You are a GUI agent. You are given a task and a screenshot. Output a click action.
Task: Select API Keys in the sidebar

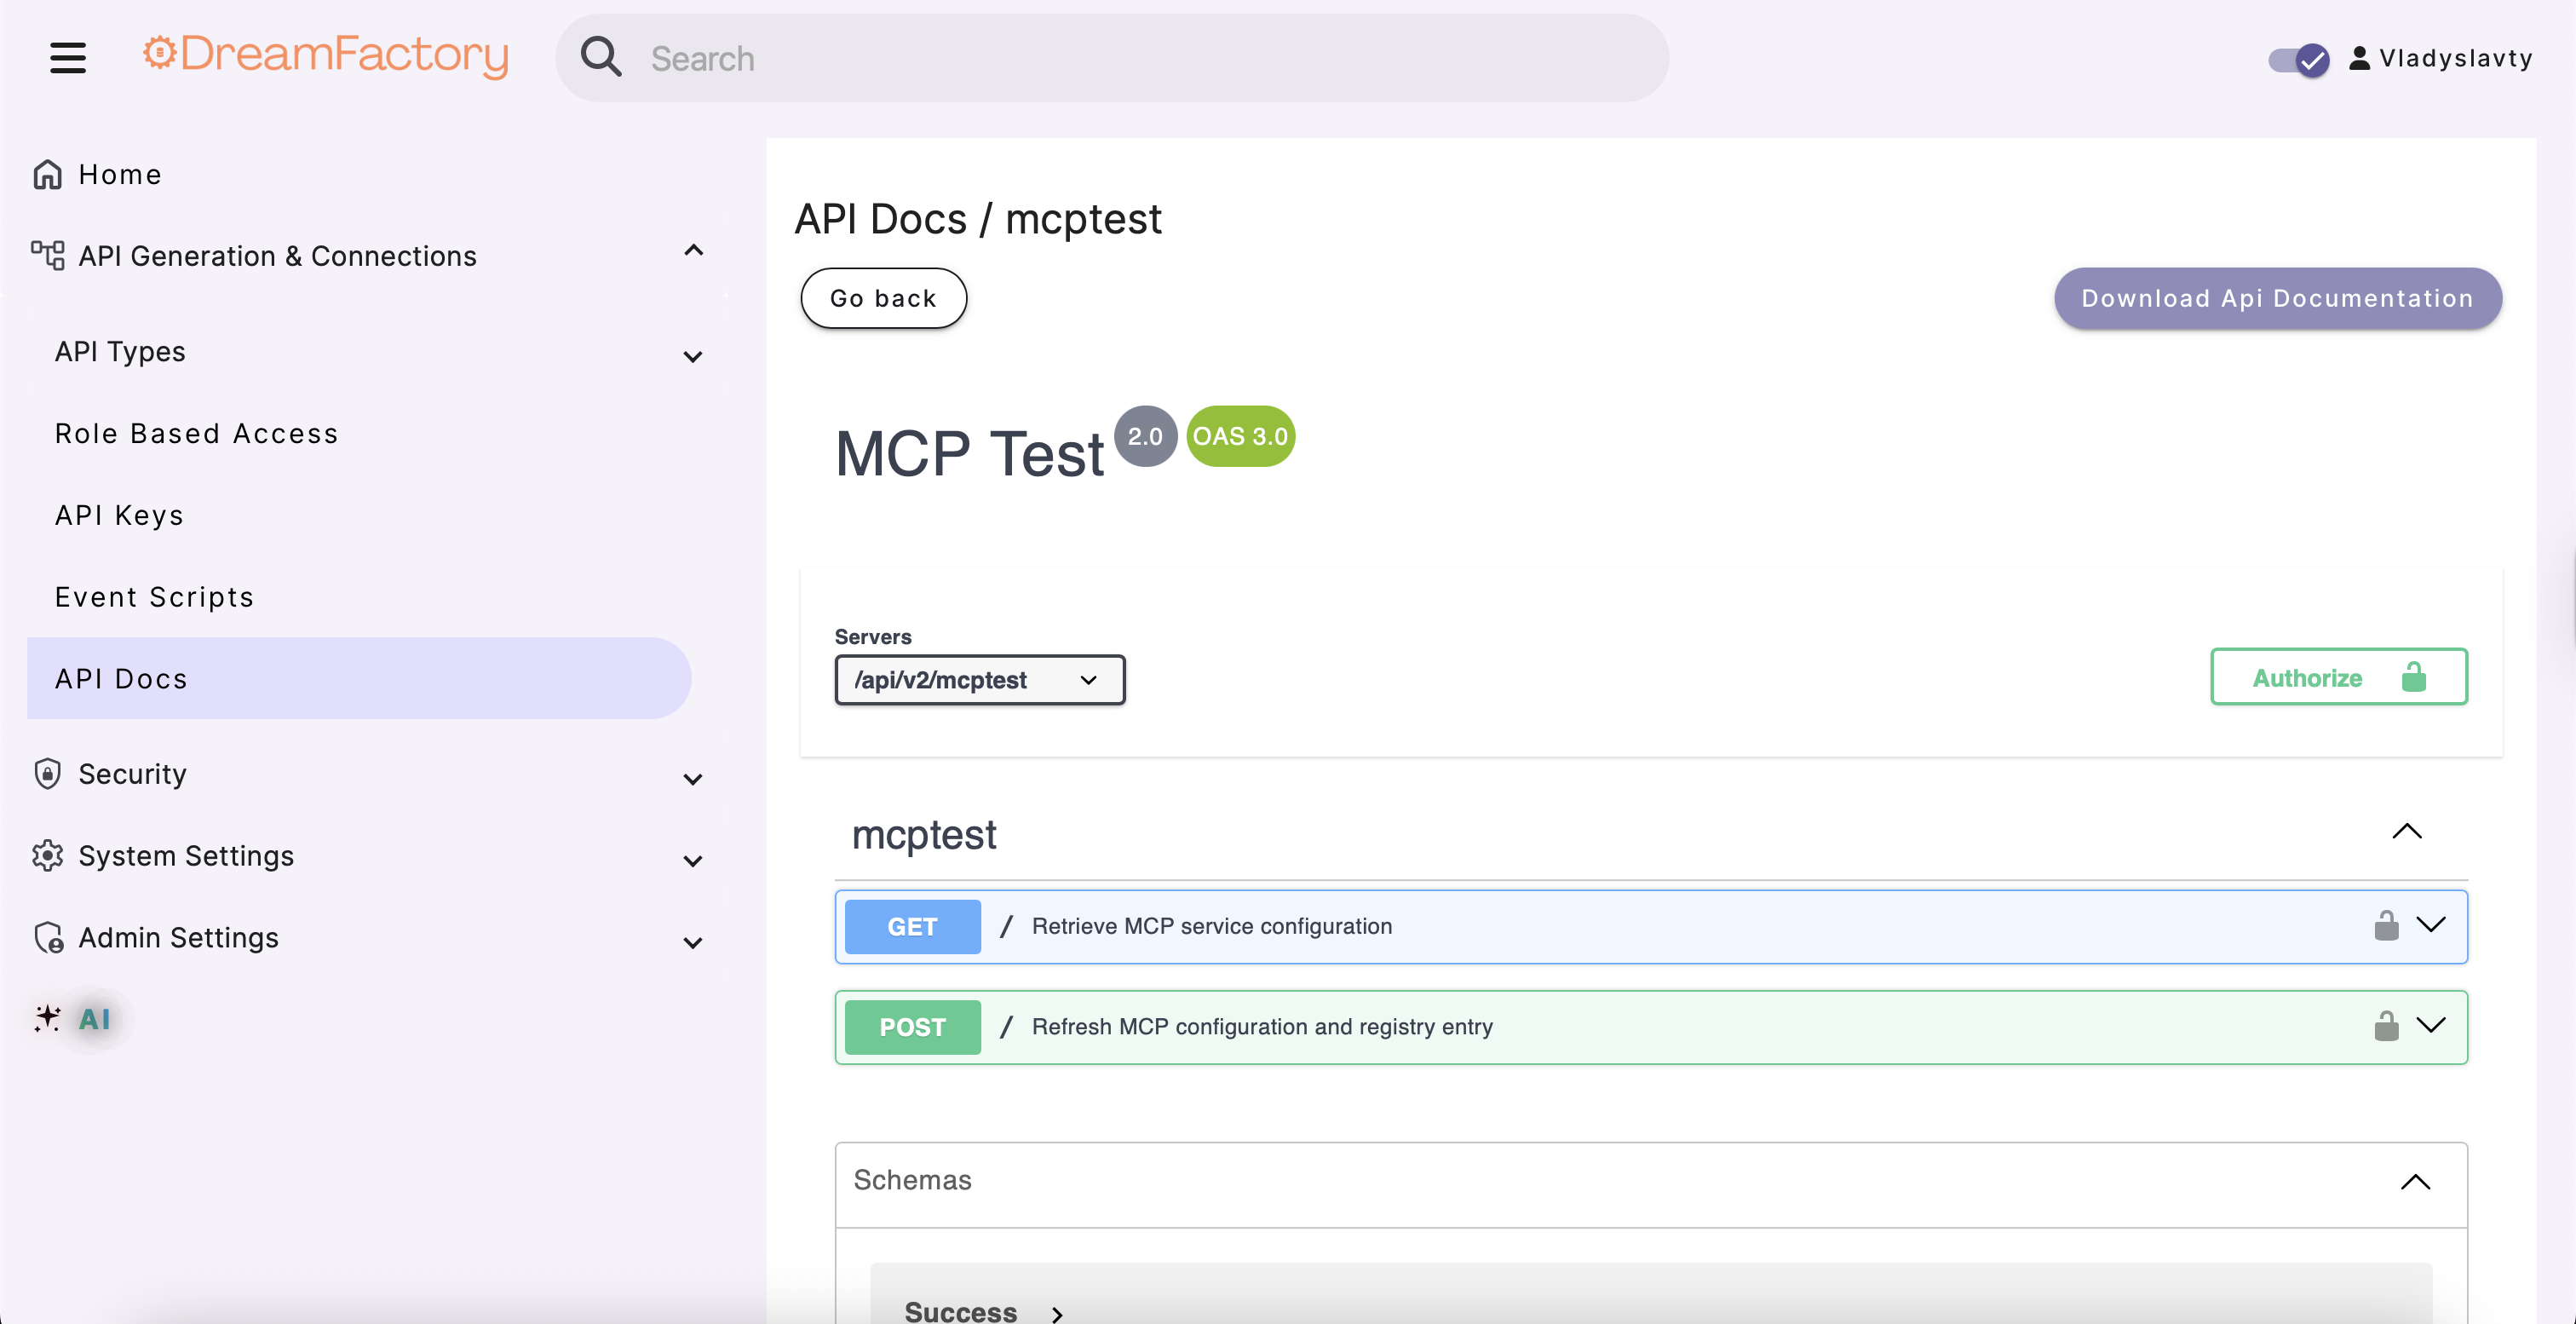coord(119,515)
